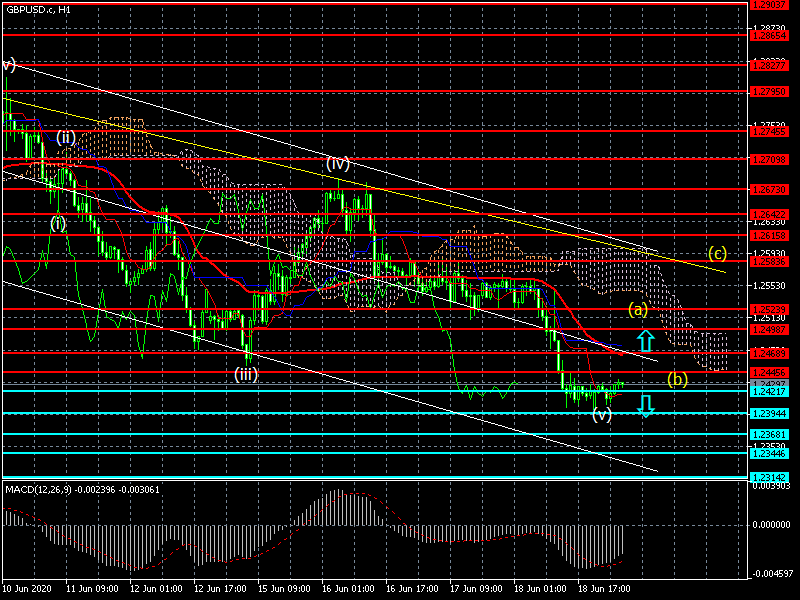Image resolution: width=800 pixels, height=600 pixels.
Task: Click the 1.23944 cyan price label
Action: pyautogui.click(x=768, y=414)
